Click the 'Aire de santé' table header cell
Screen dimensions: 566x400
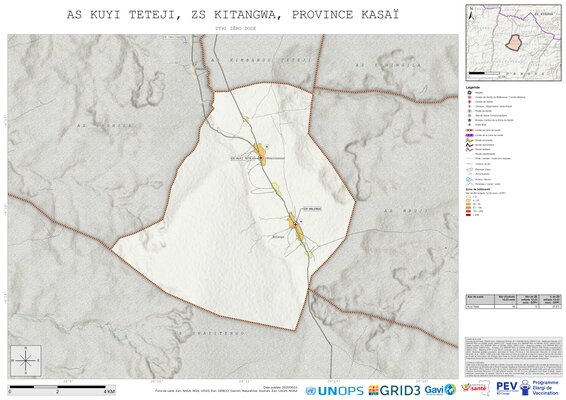(480, 299)
